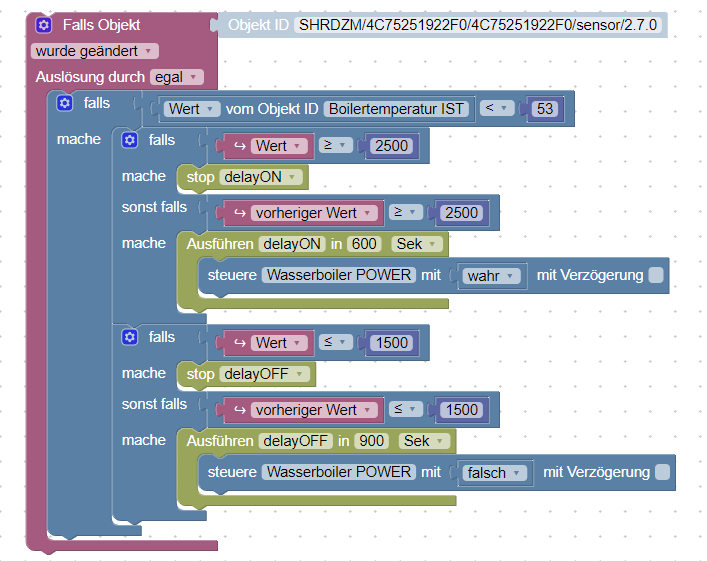
Task: Open Sek unit dropdown after 900
Action: pos(424,441)
